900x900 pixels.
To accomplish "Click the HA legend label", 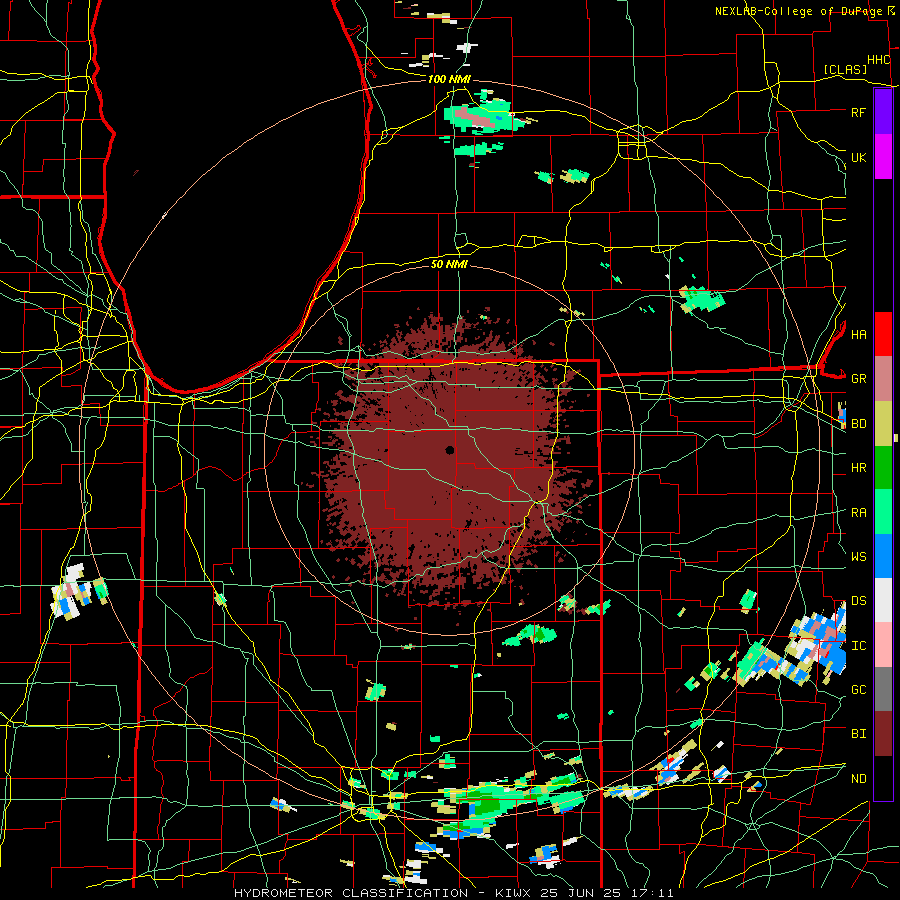I will 858,335.
